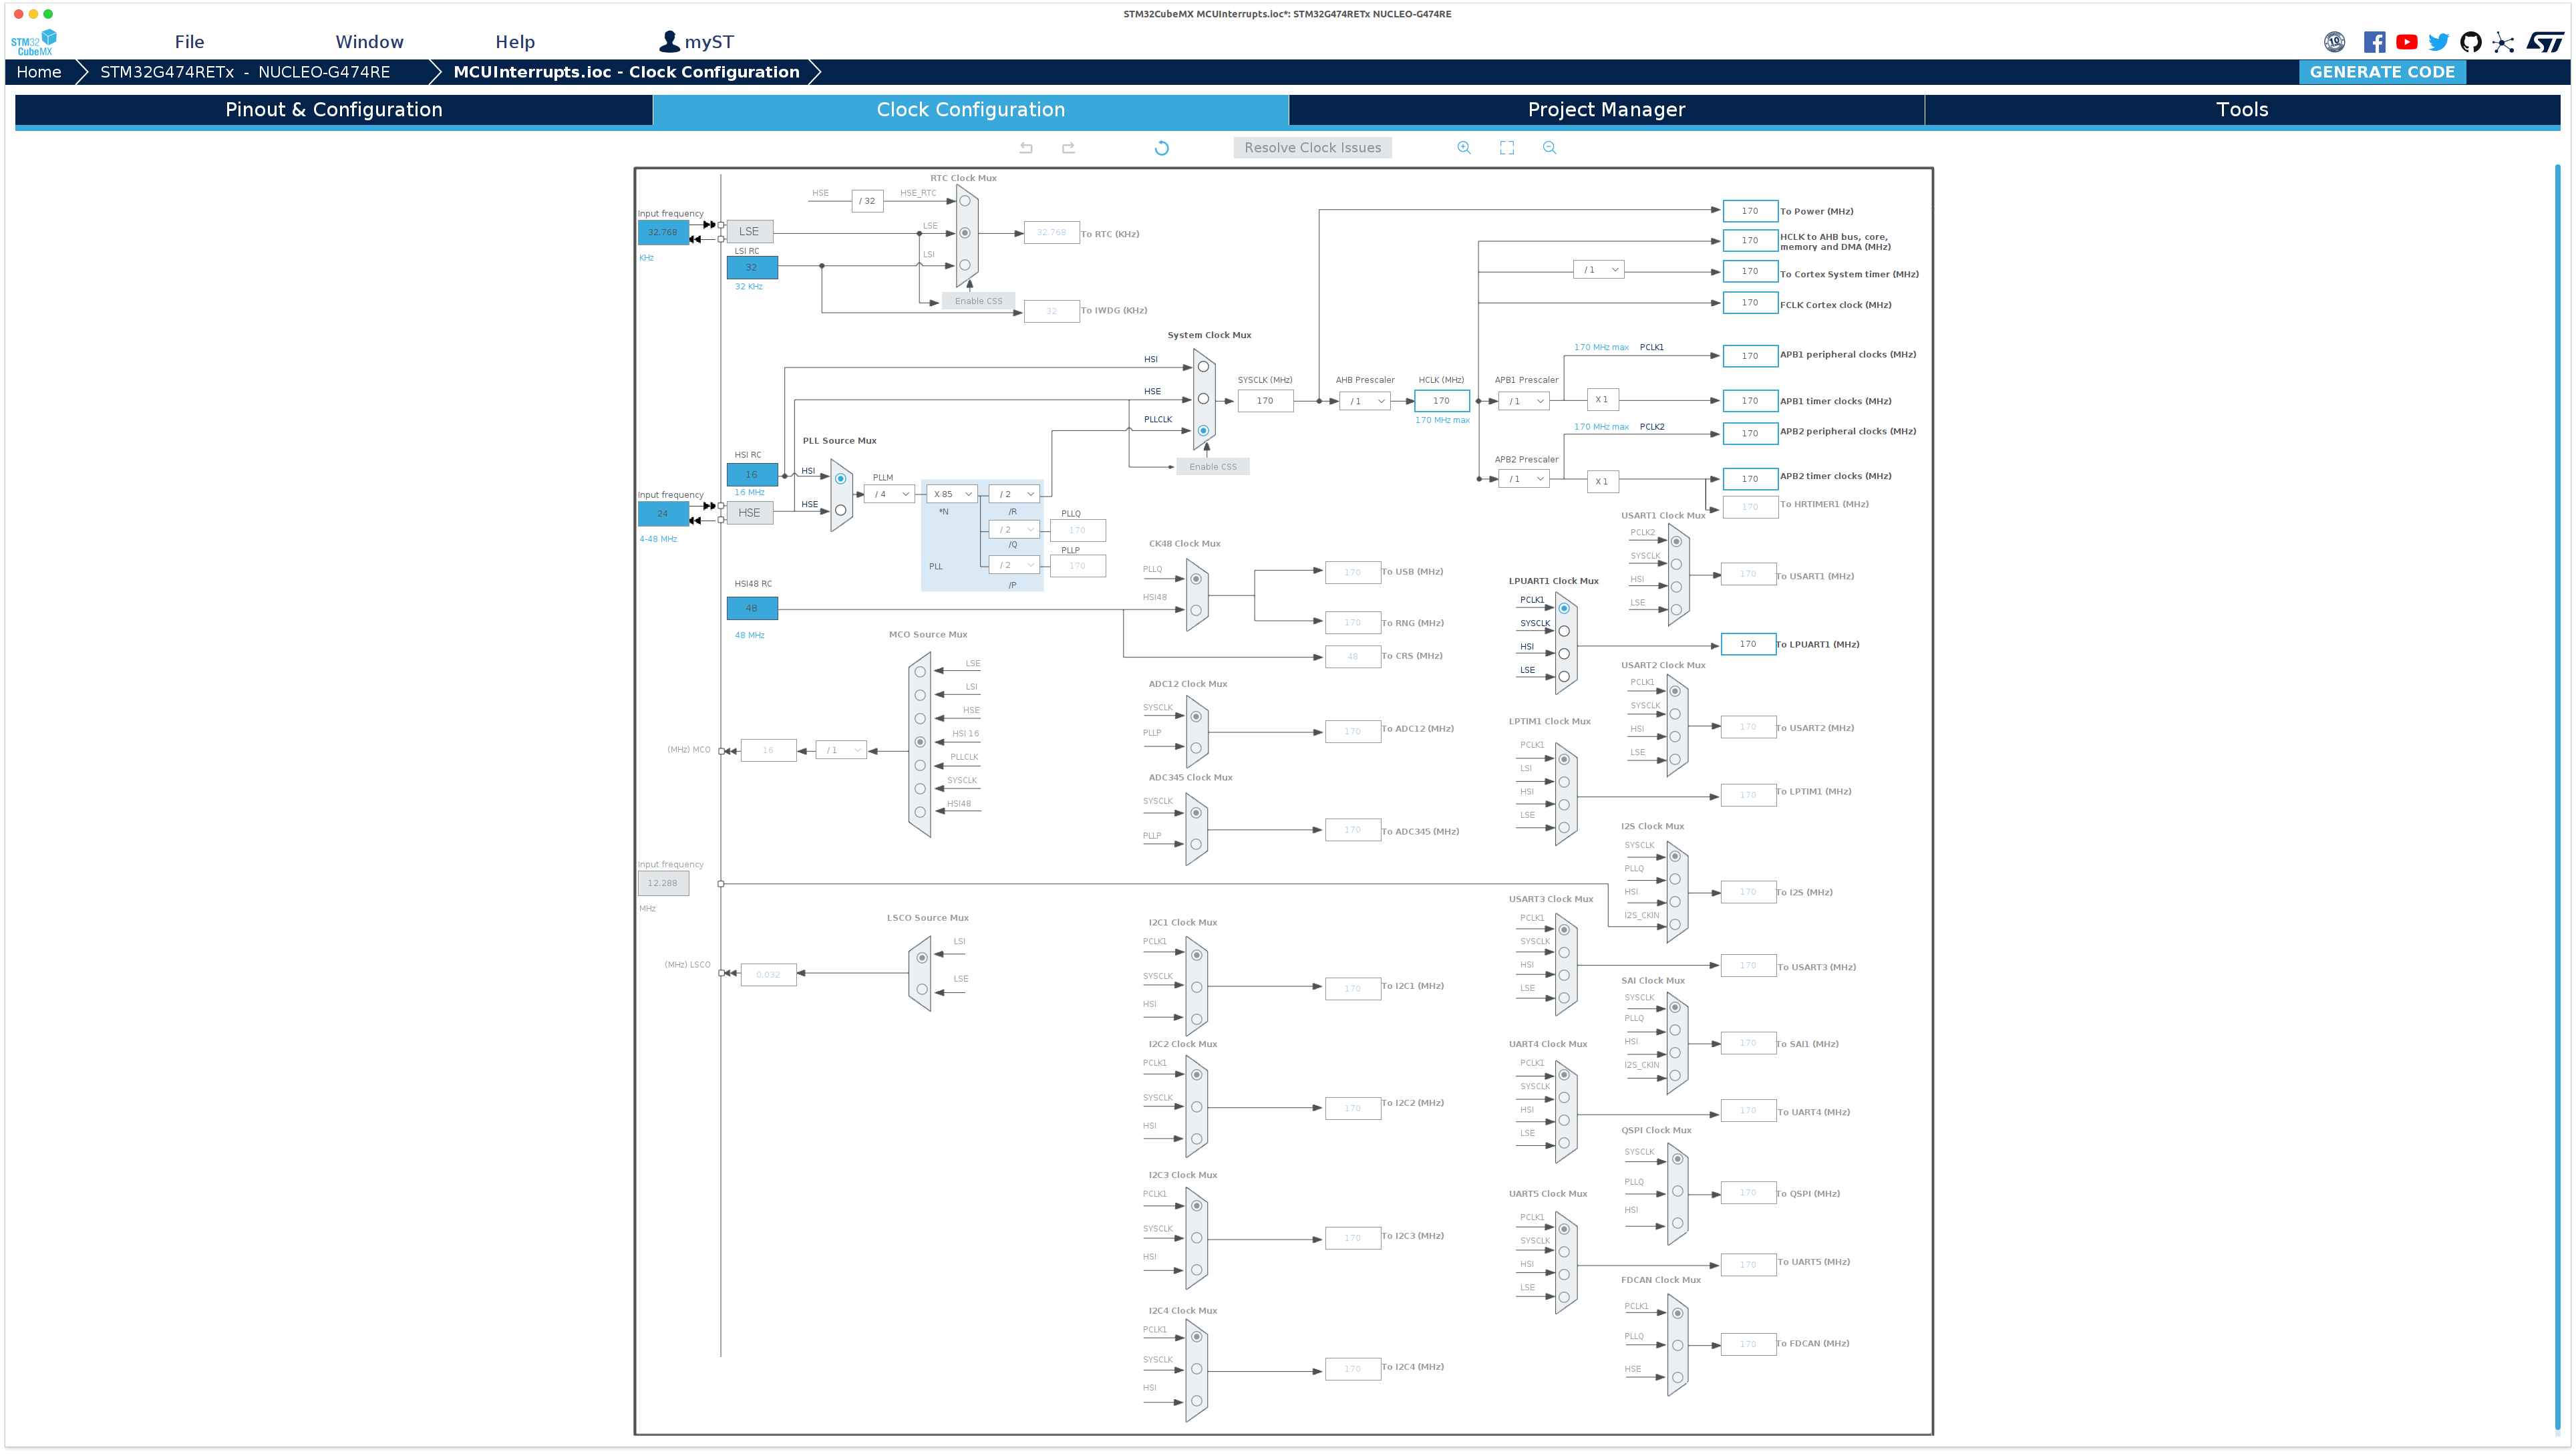Screen dimensions: 2576x1454
Task: Click the ST logo icon
Action: 2544,42
